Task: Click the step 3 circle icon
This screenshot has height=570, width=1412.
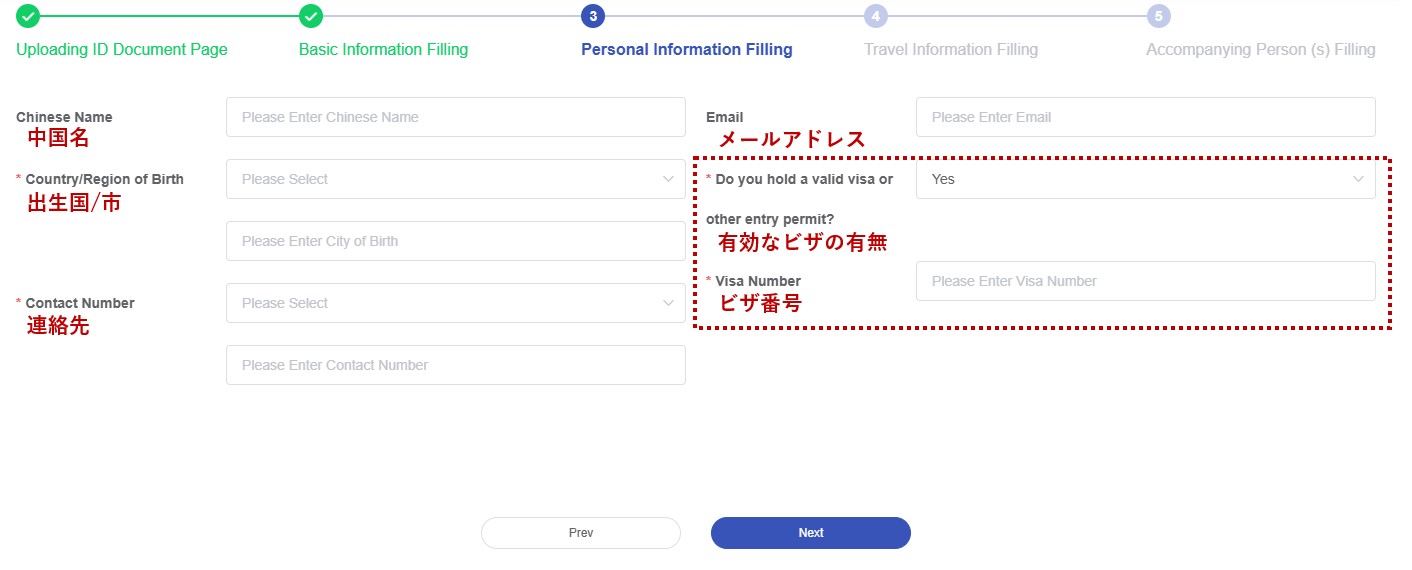Action: click(593, 16)
